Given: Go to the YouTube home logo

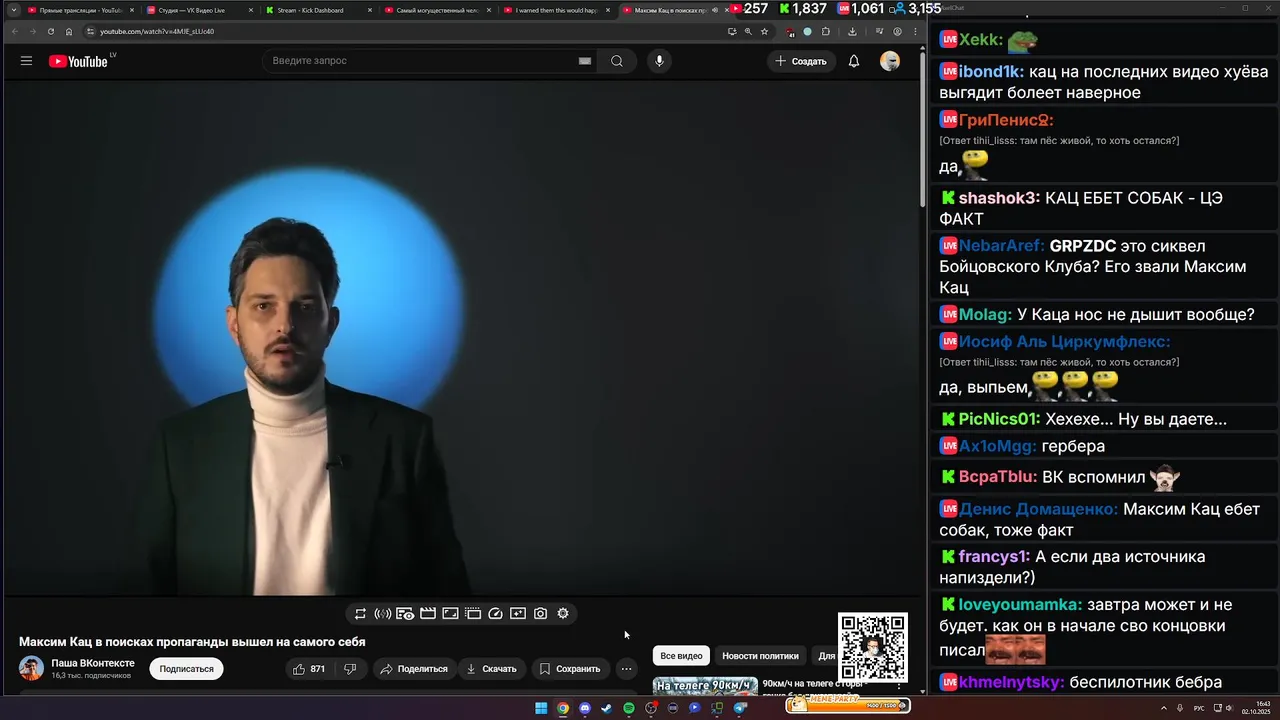Looking at the screenshot, I should [78, 61].
